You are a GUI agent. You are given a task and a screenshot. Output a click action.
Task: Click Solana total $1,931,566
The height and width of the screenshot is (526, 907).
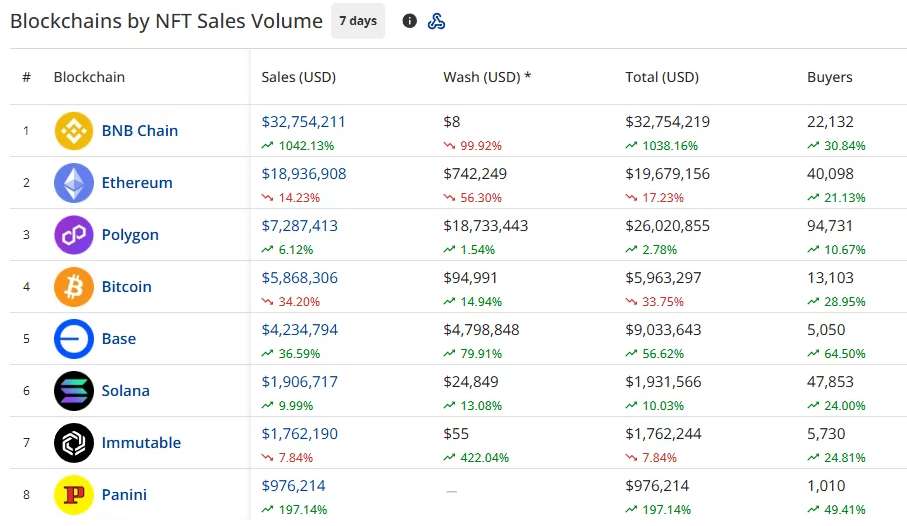(x=663, y=382)
